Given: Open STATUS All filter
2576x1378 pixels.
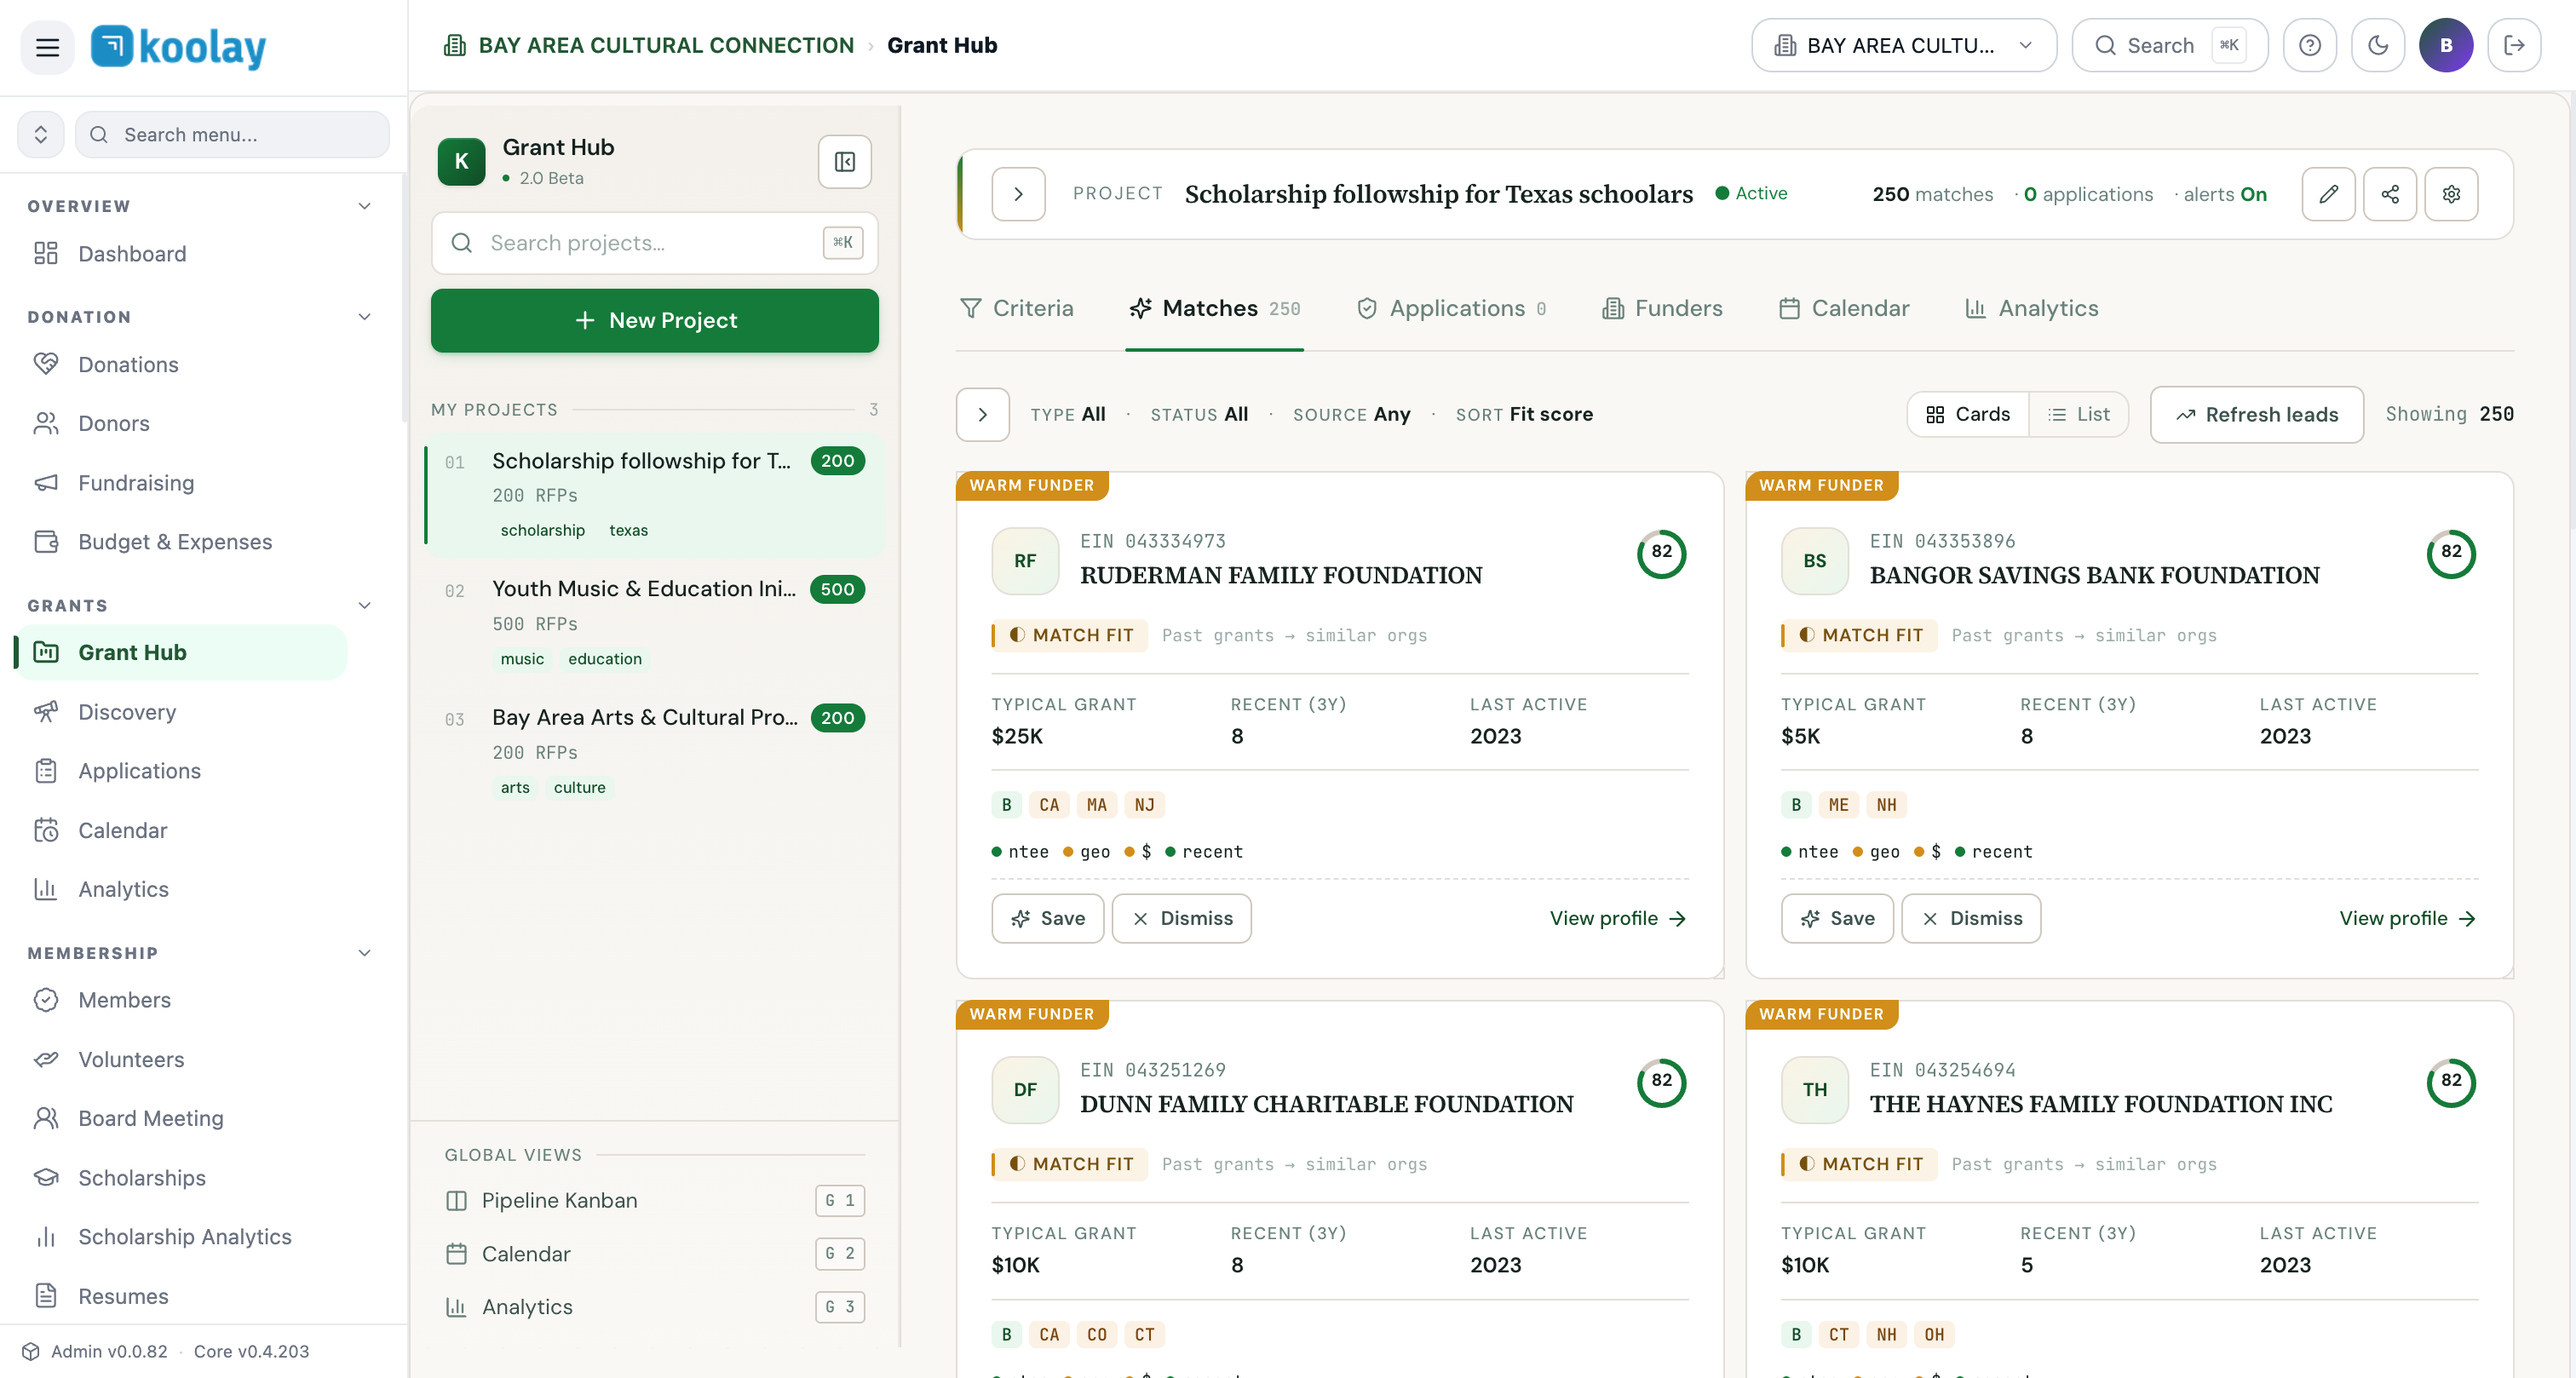Looking at the screenshot, I should [1199, 414].
